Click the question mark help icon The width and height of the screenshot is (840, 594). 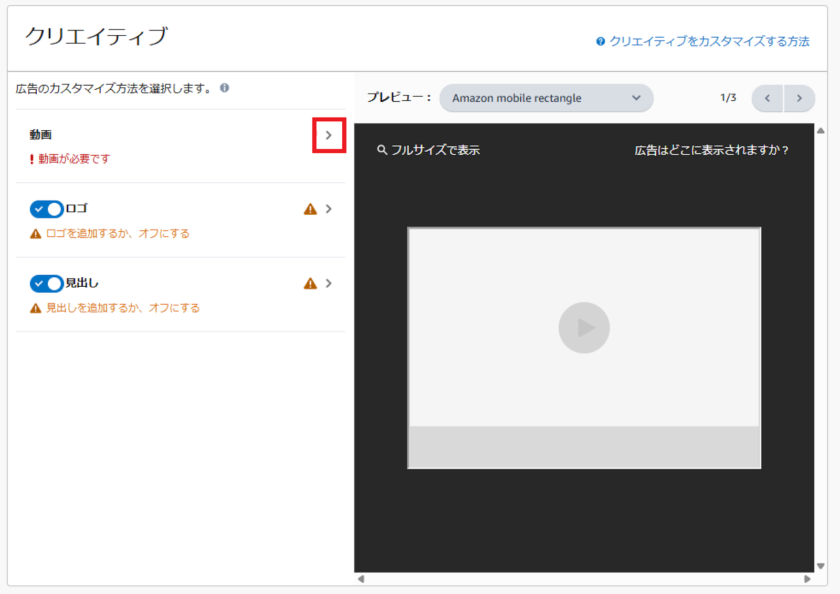click(600, 42)
